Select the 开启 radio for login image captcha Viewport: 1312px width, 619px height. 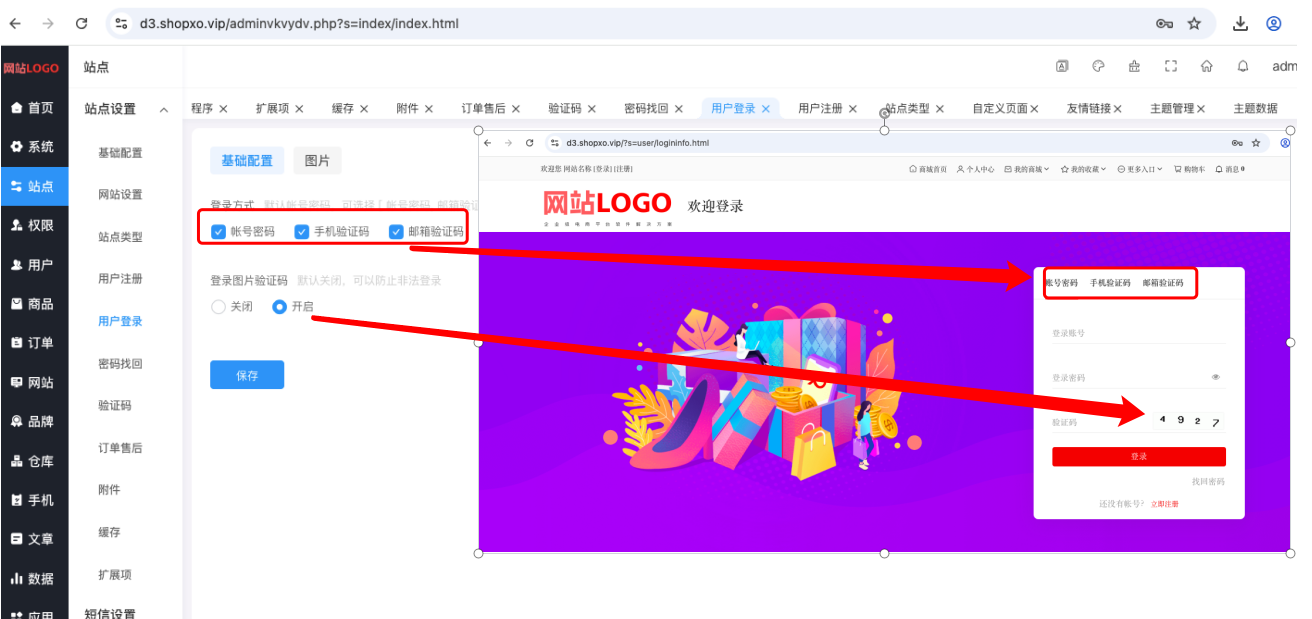click(x=280, y=307)
